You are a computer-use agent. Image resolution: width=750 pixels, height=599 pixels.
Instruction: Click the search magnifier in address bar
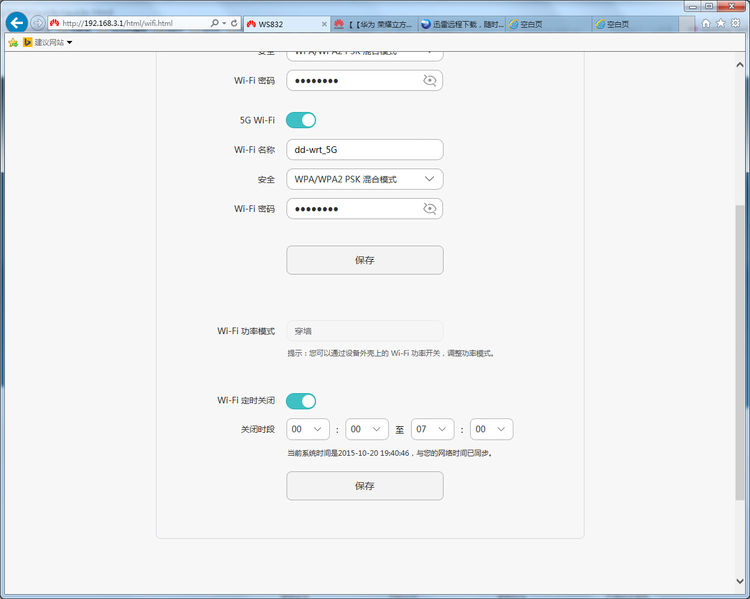point(214,23)
